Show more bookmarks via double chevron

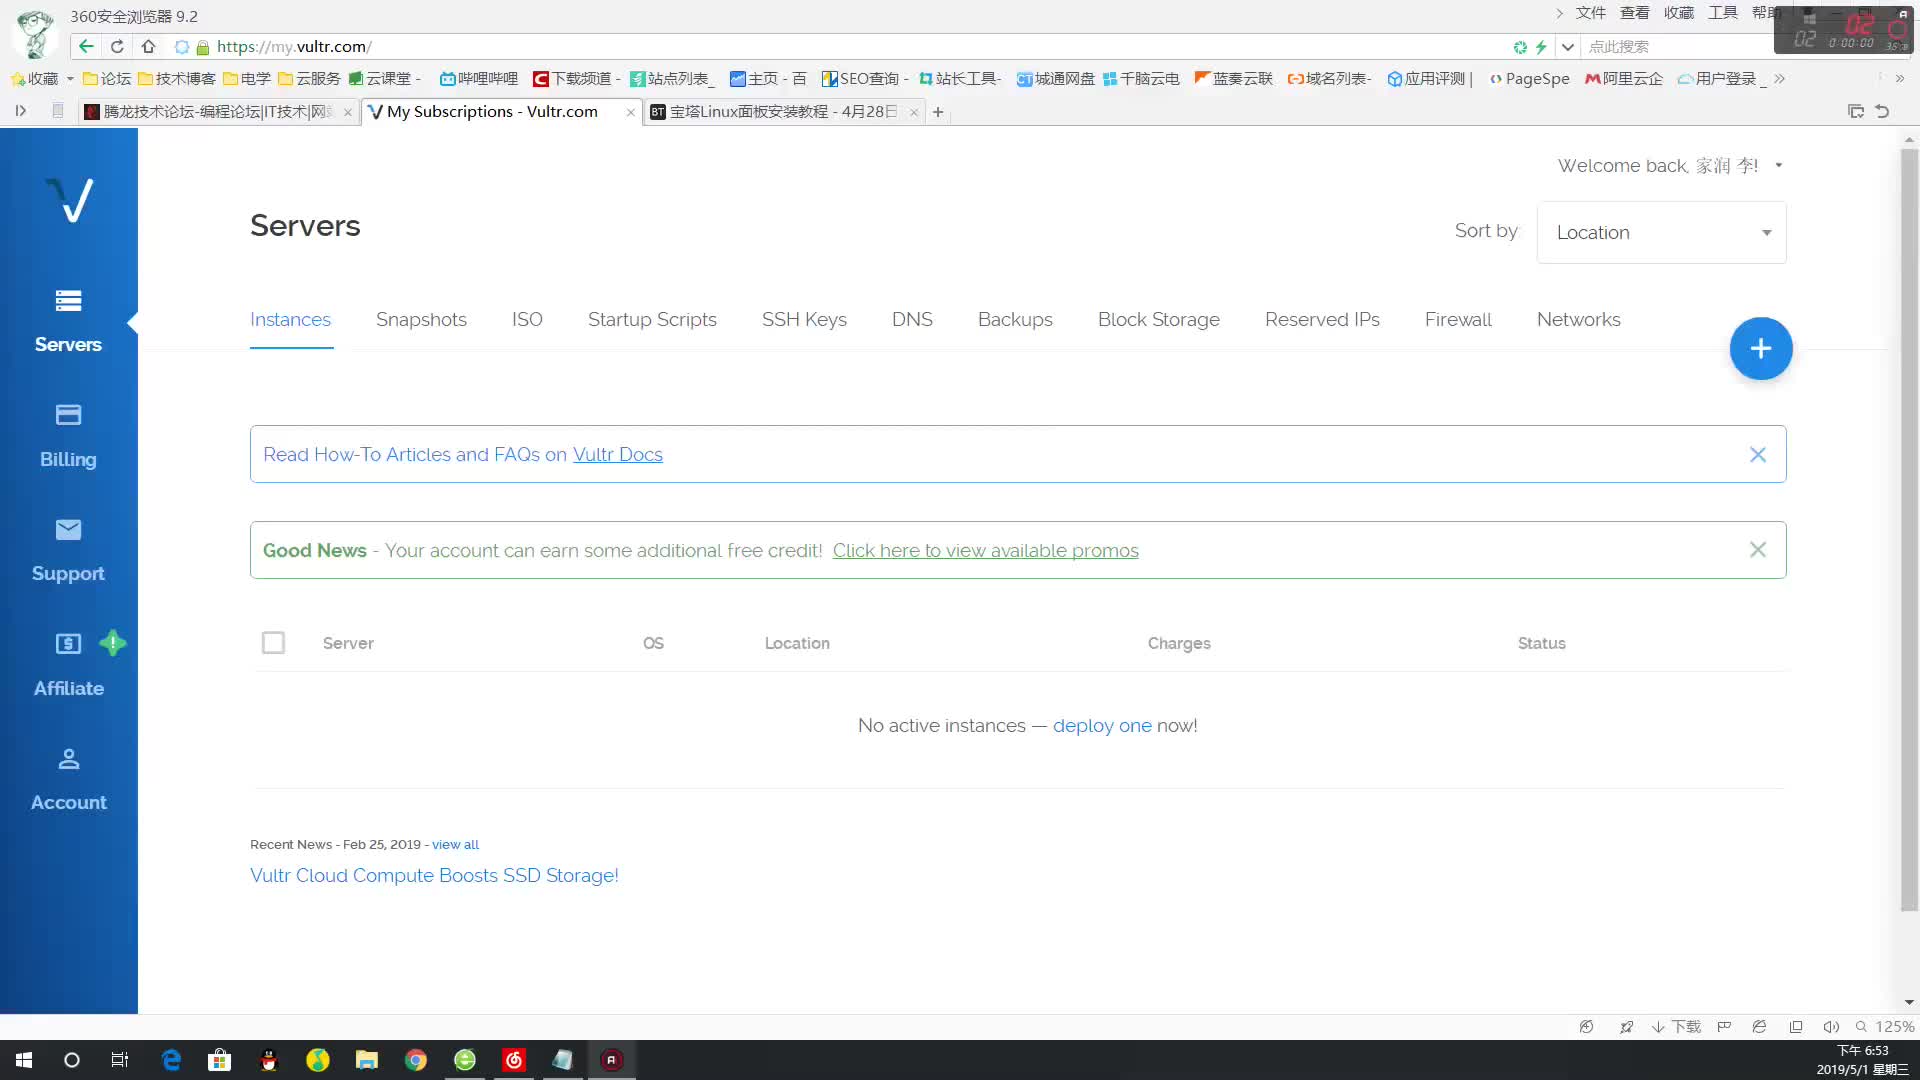click(x=1780, y=79)
